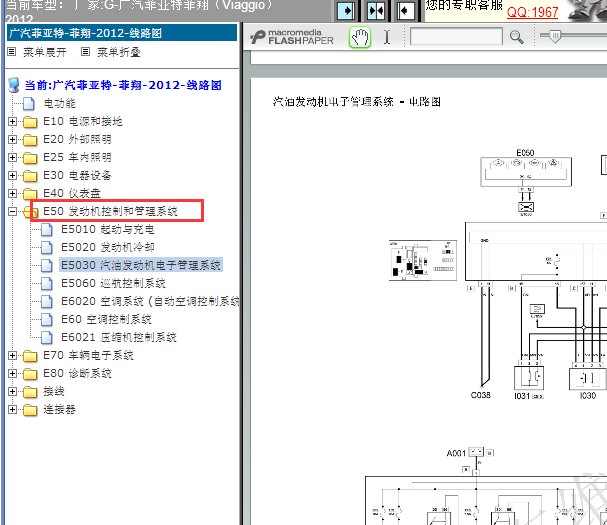Screen dimensions: 607x525
Task: Click the C038 connector label in diagram
Action: (x=480, y=395)
